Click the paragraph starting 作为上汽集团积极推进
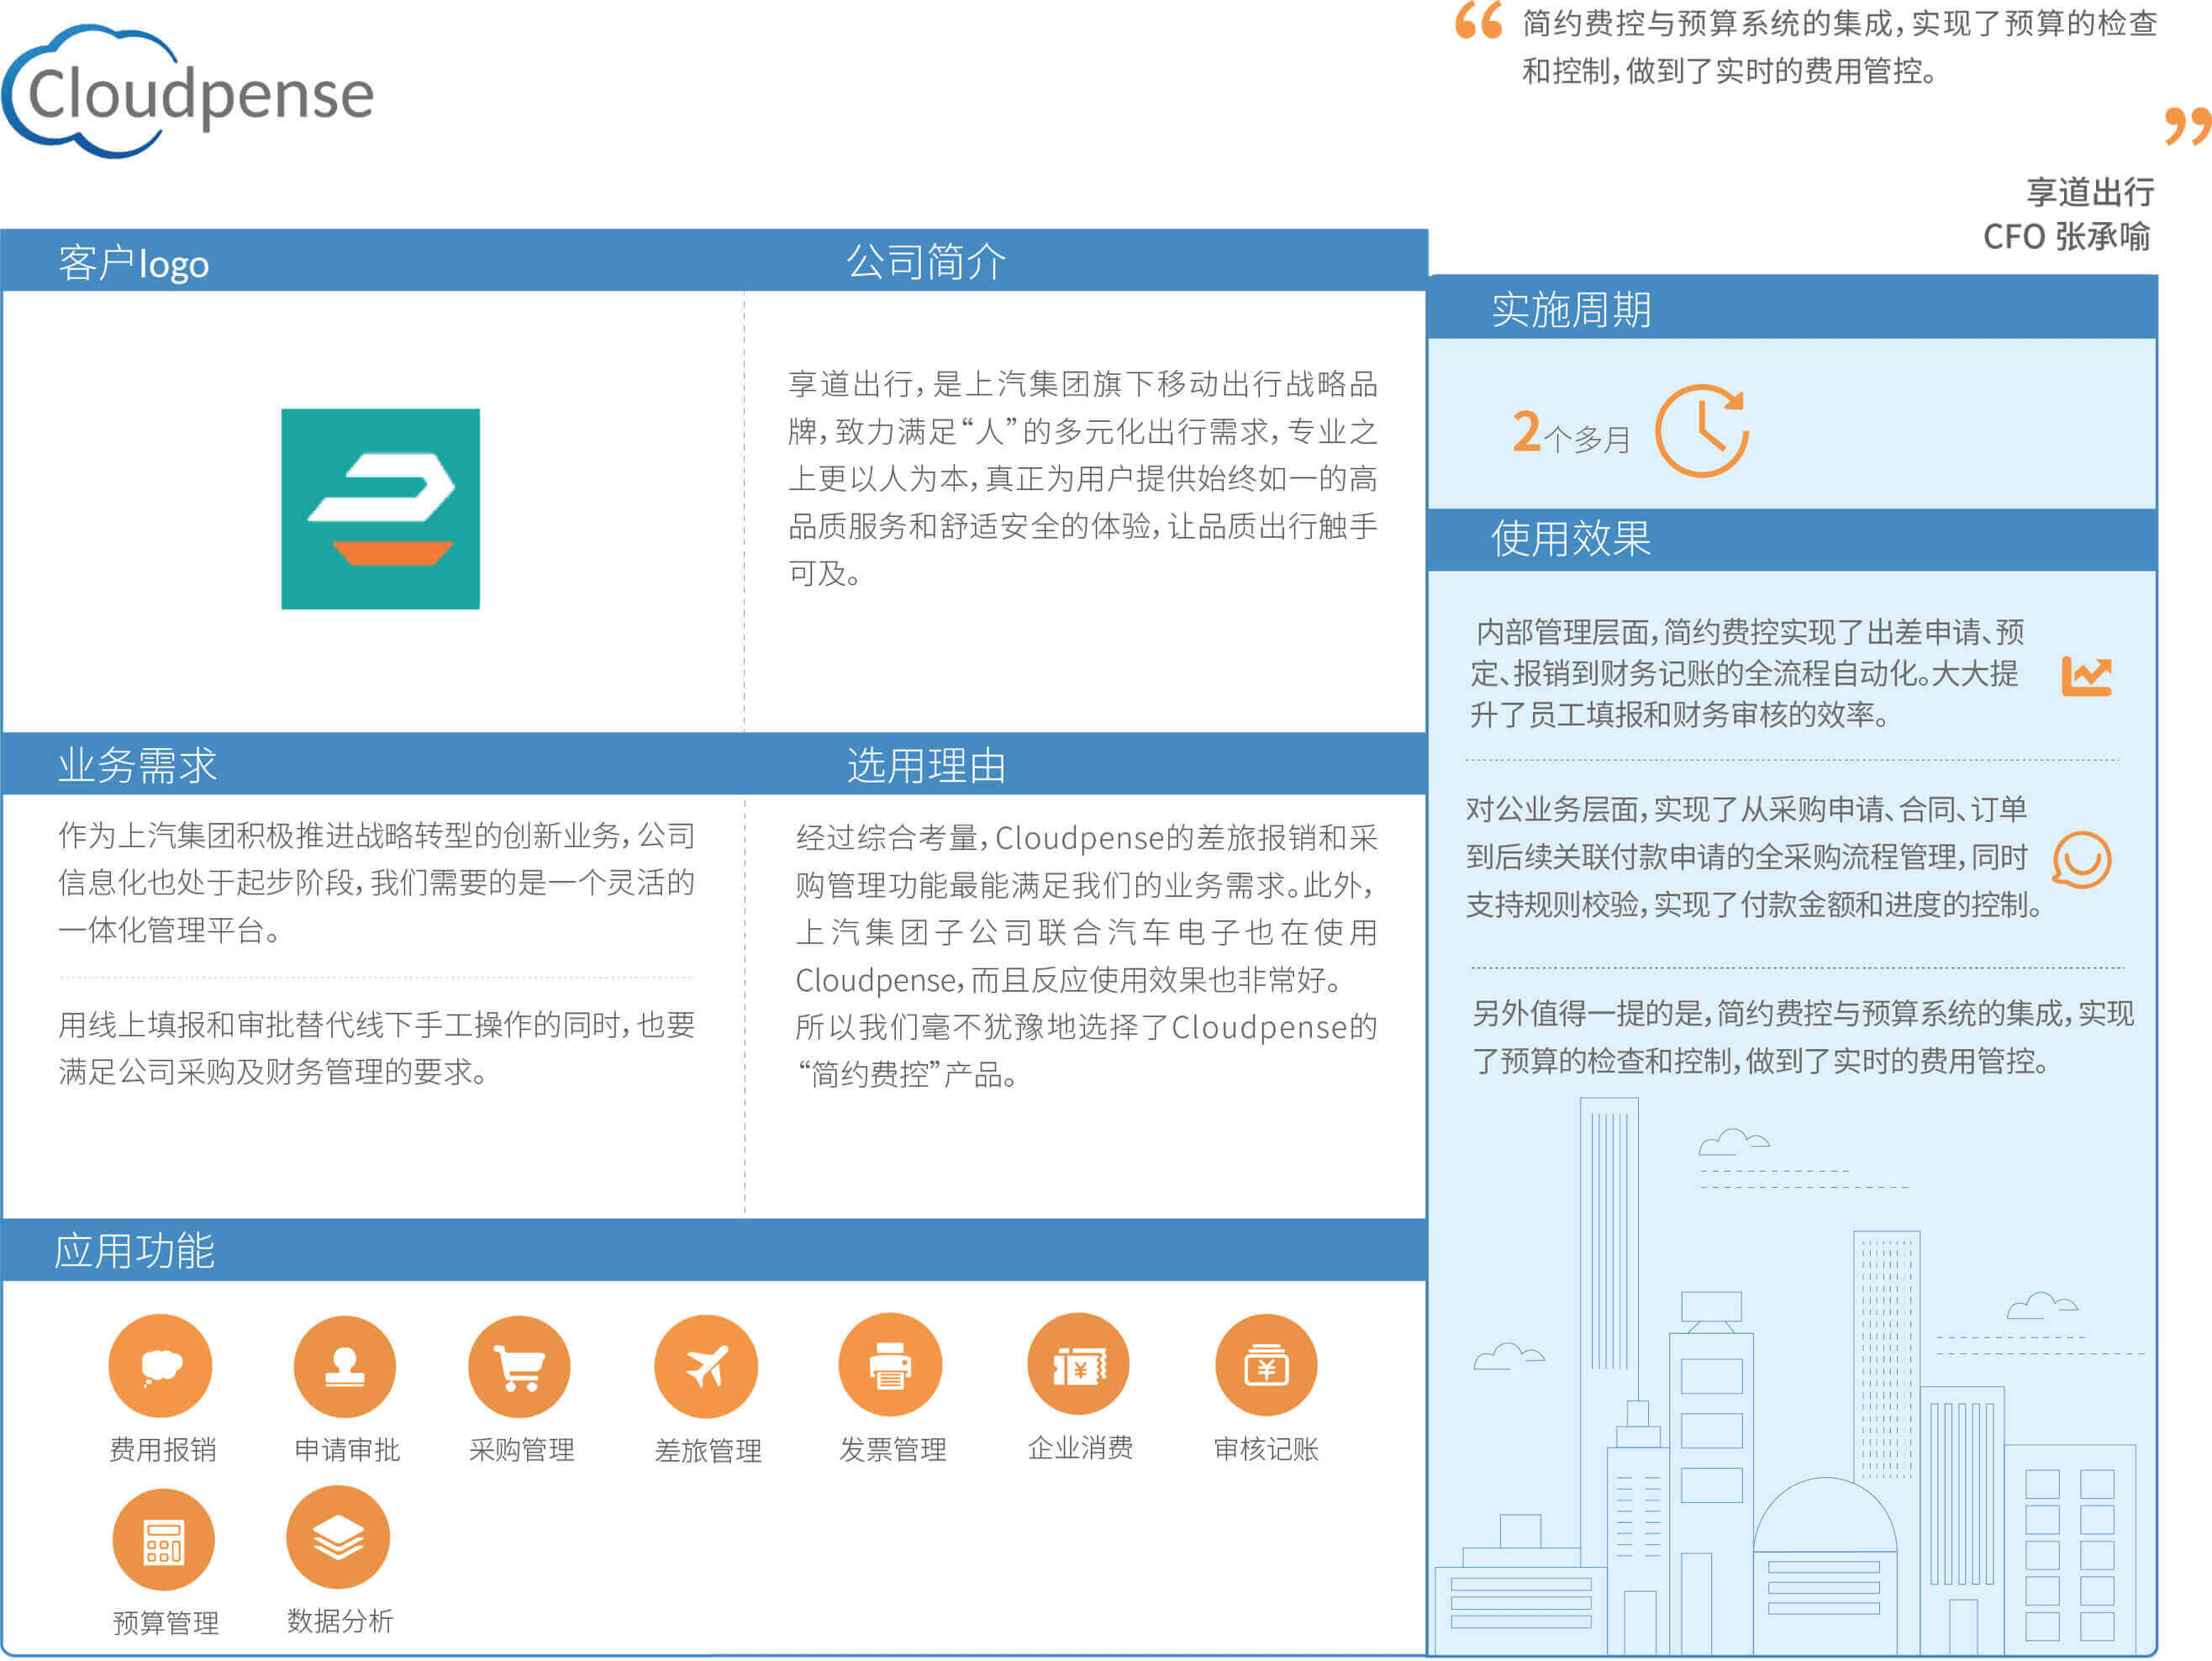The height and width of the screenshot is (1661, 2212). (376, 882)
